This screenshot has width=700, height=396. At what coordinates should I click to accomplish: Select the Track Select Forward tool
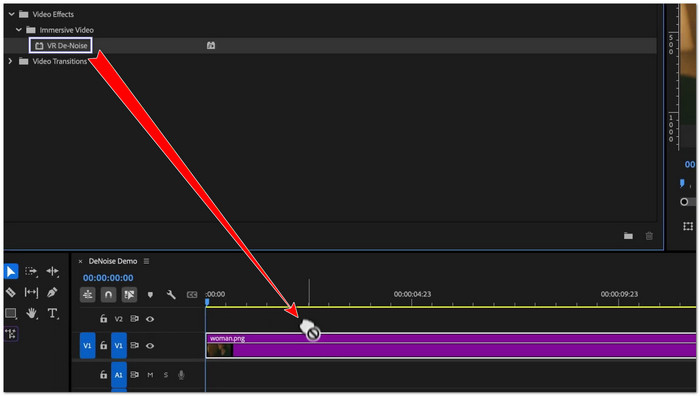click(31, 271)
